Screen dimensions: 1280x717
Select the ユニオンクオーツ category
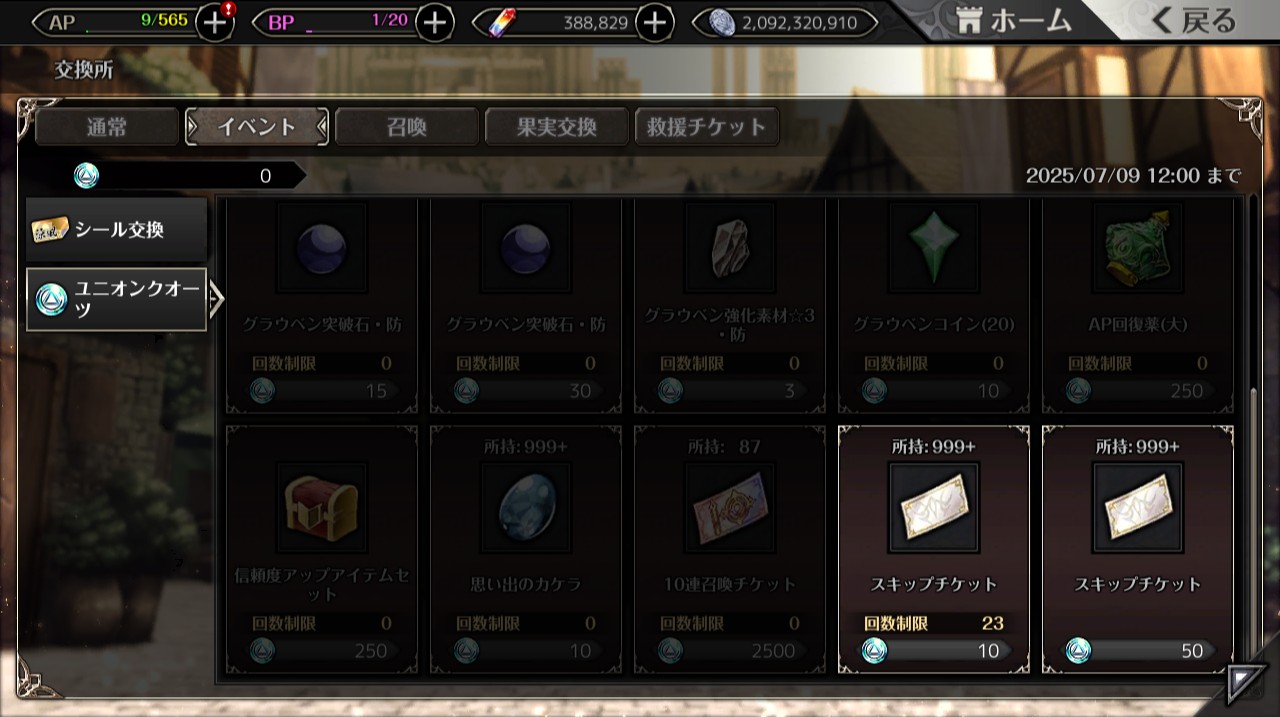pos(117,299)
